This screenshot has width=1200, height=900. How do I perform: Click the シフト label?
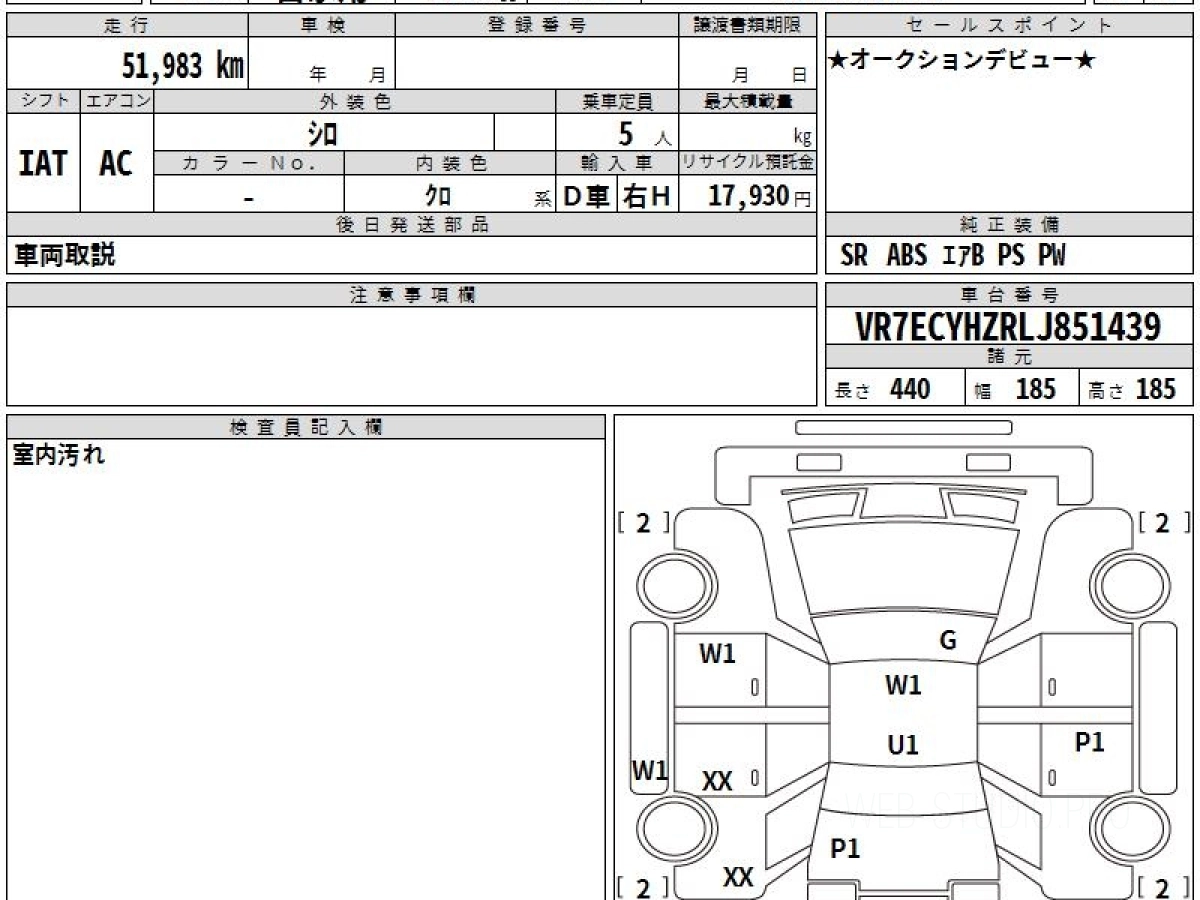tap(43, 101)
